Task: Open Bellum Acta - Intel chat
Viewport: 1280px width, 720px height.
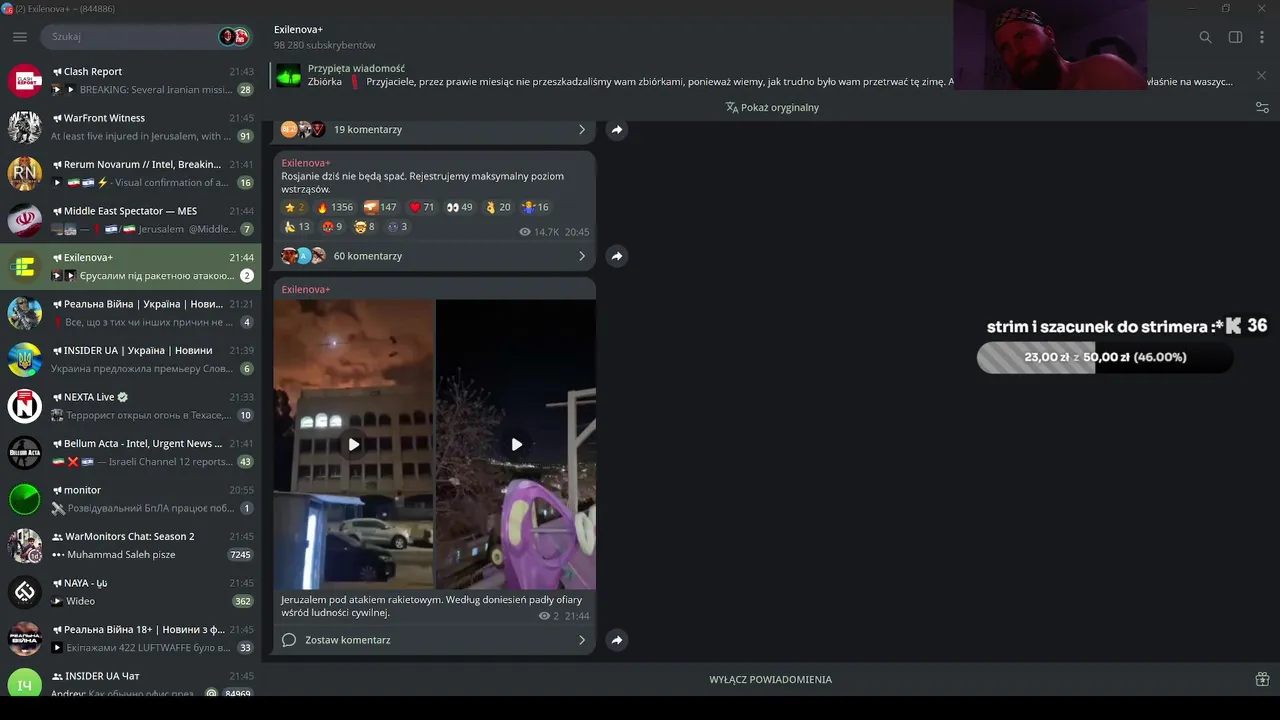Action: pos(131,453)
